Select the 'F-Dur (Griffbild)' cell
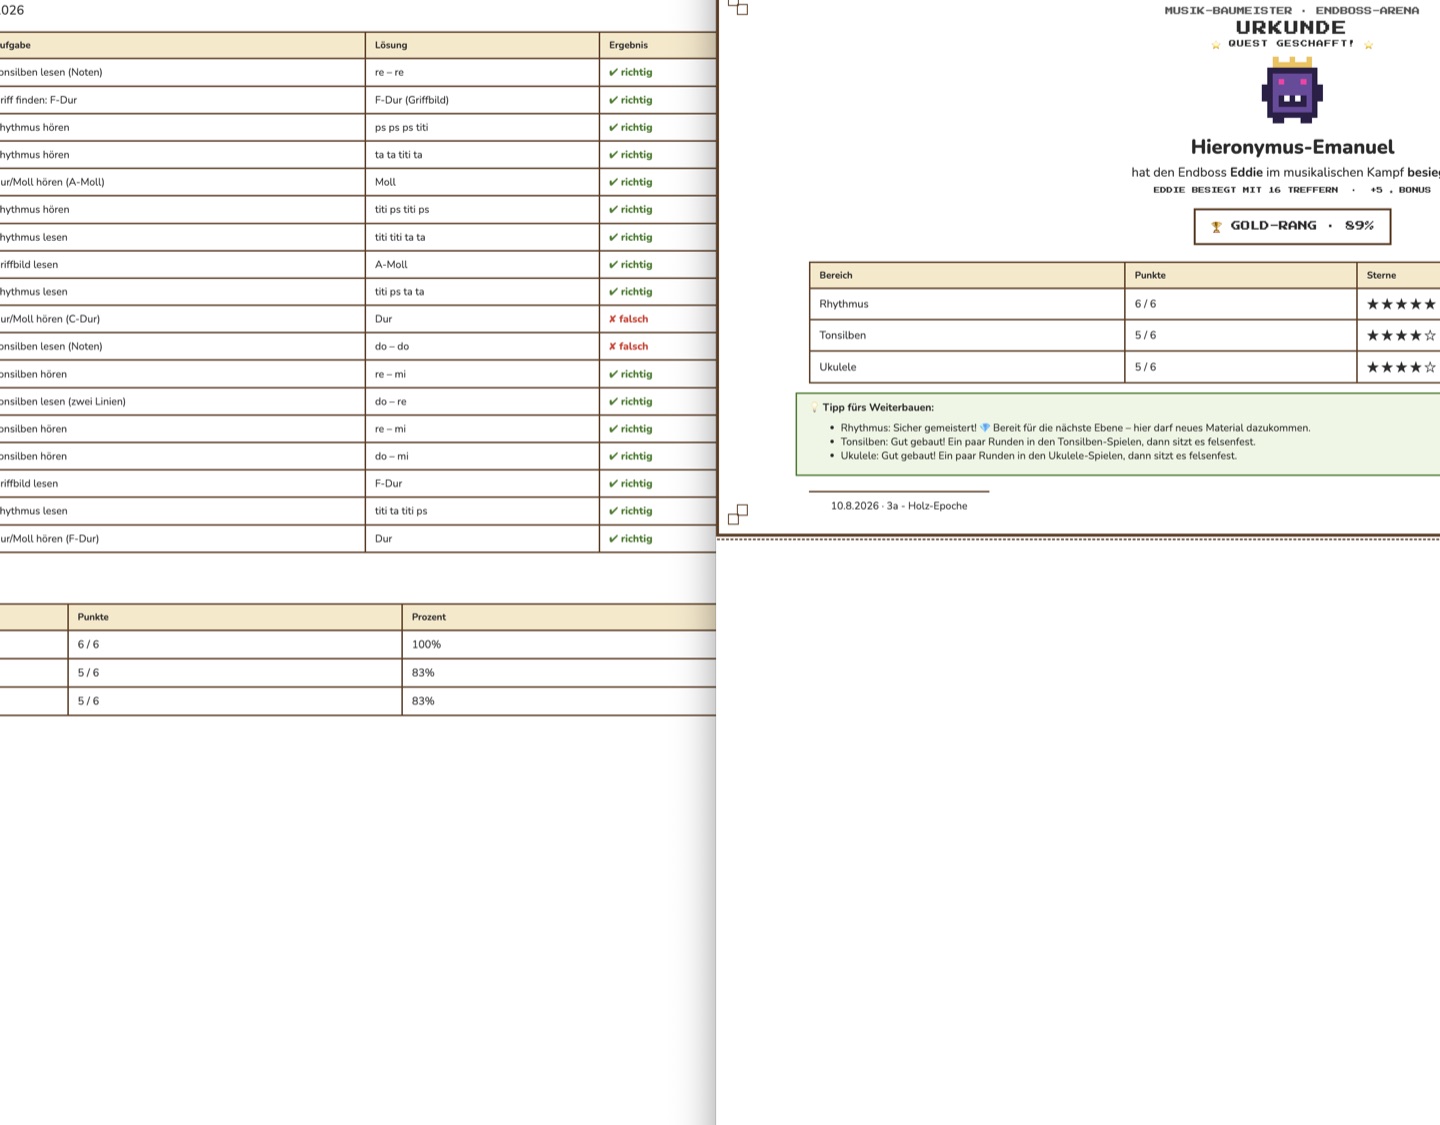Image resolution: width=1440 pixels, height=1125 pixels. 482,100
